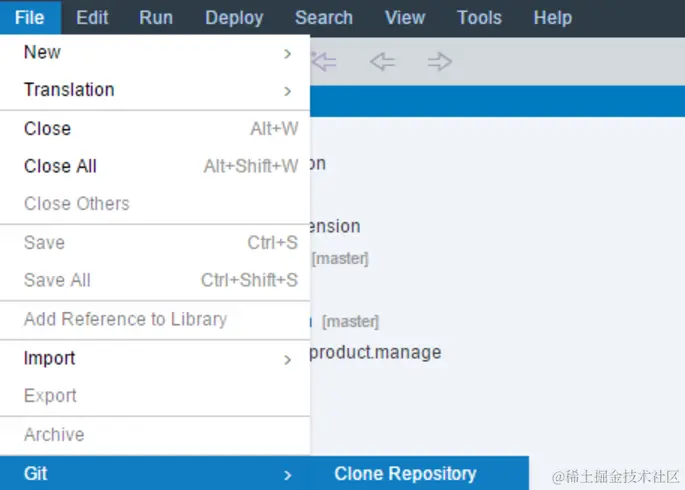Open the Tools menu
Viewport: 685px width, 490px height.
click(x=479, y=18)
